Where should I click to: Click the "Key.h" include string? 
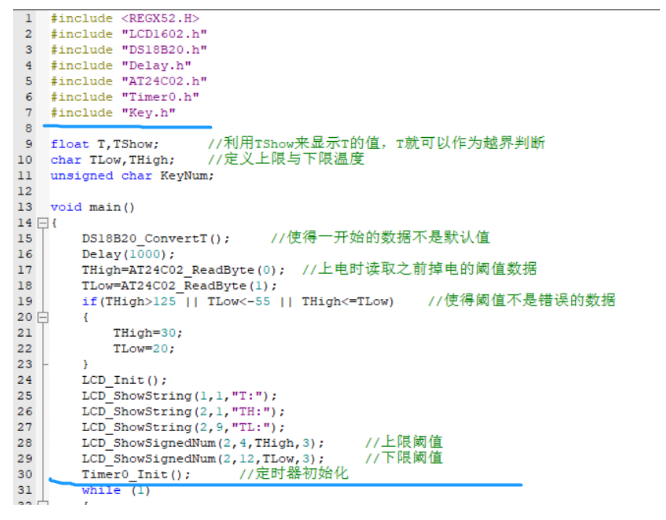click(149, 113)
